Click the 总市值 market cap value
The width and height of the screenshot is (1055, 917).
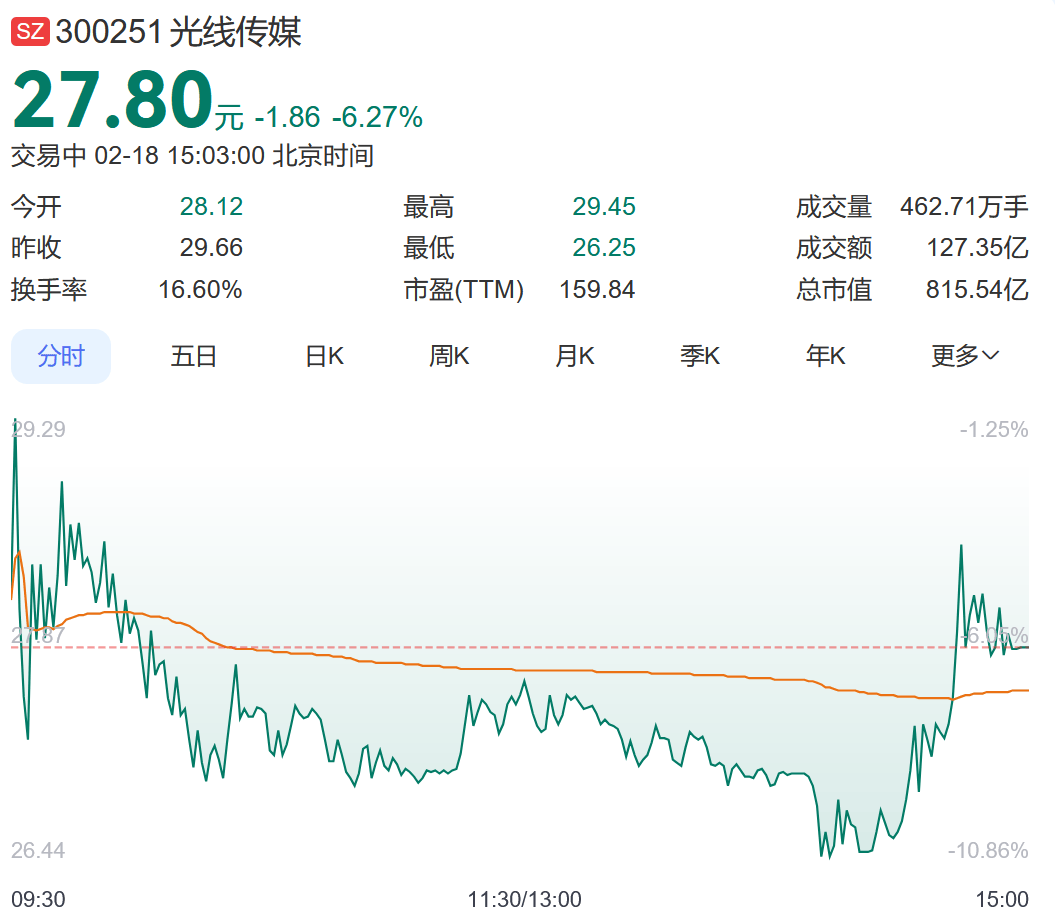tap(977, 290)
